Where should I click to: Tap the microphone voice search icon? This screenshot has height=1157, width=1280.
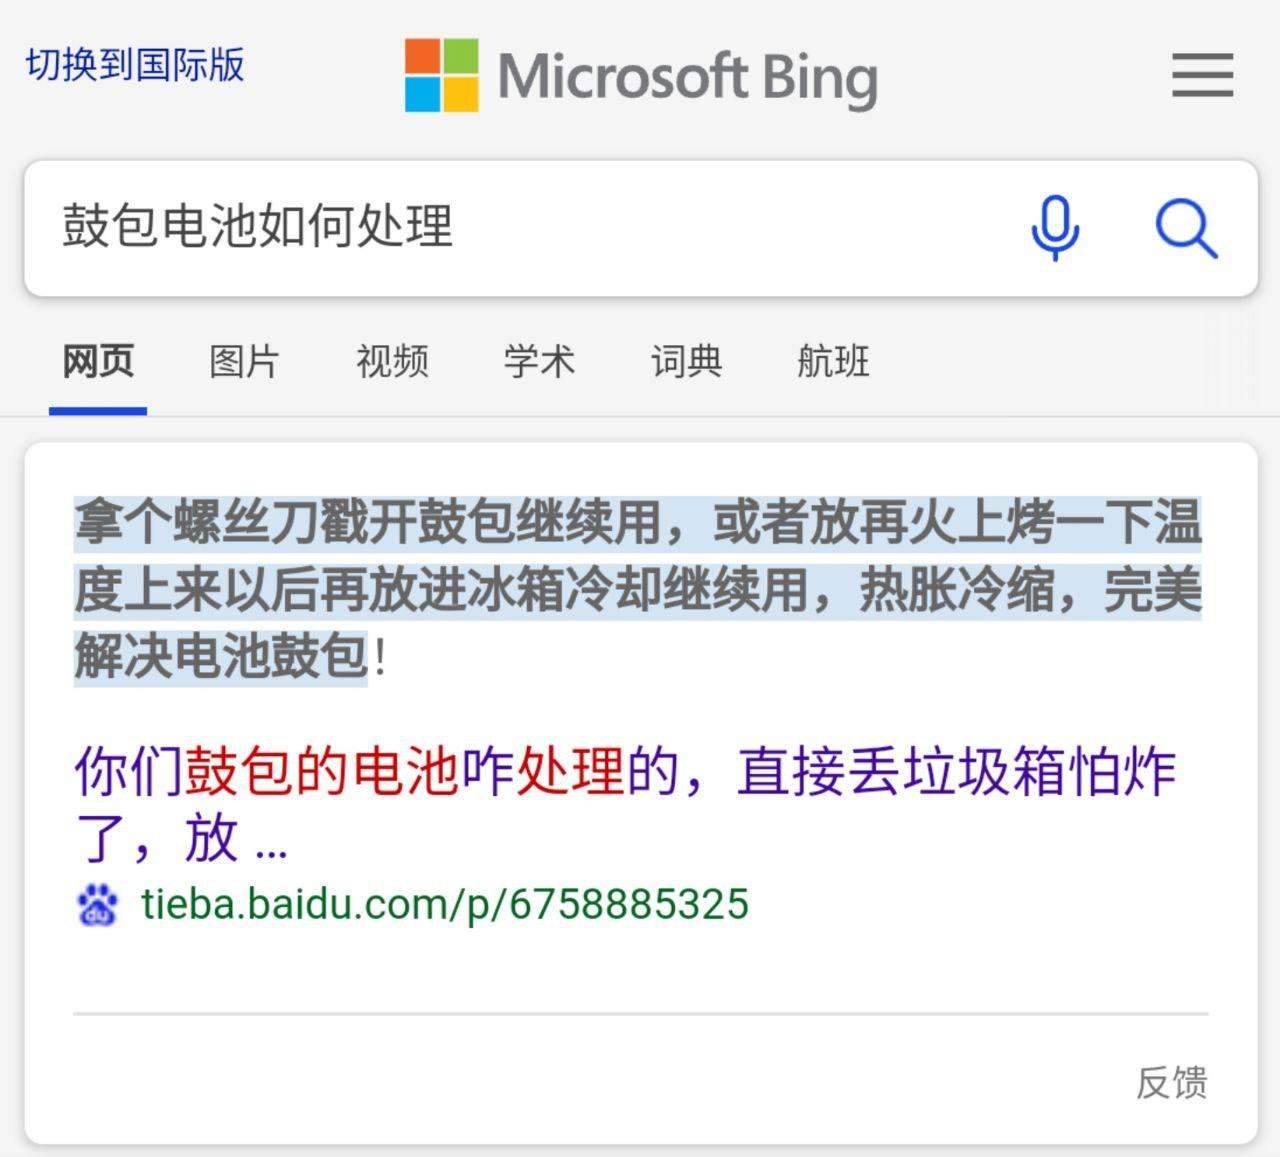[x=1055, y=227]
